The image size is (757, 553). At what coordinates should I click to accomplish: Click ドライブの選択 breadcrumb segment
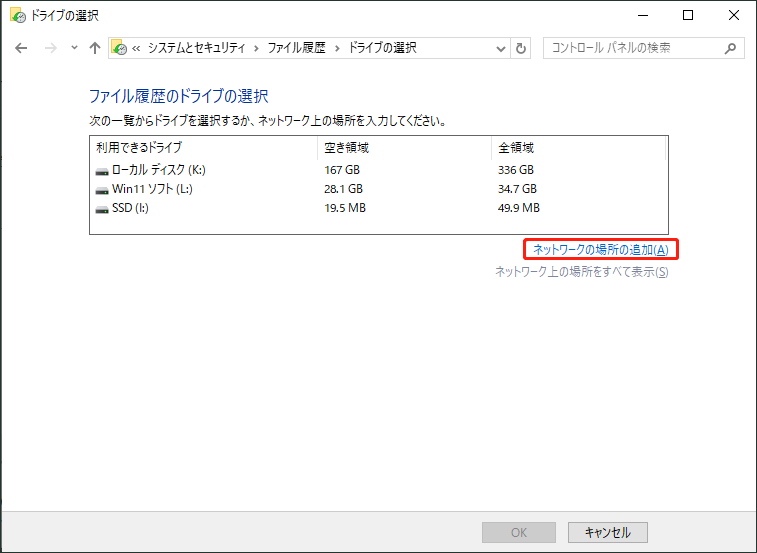pyautogui.click(x=382, y=48)
